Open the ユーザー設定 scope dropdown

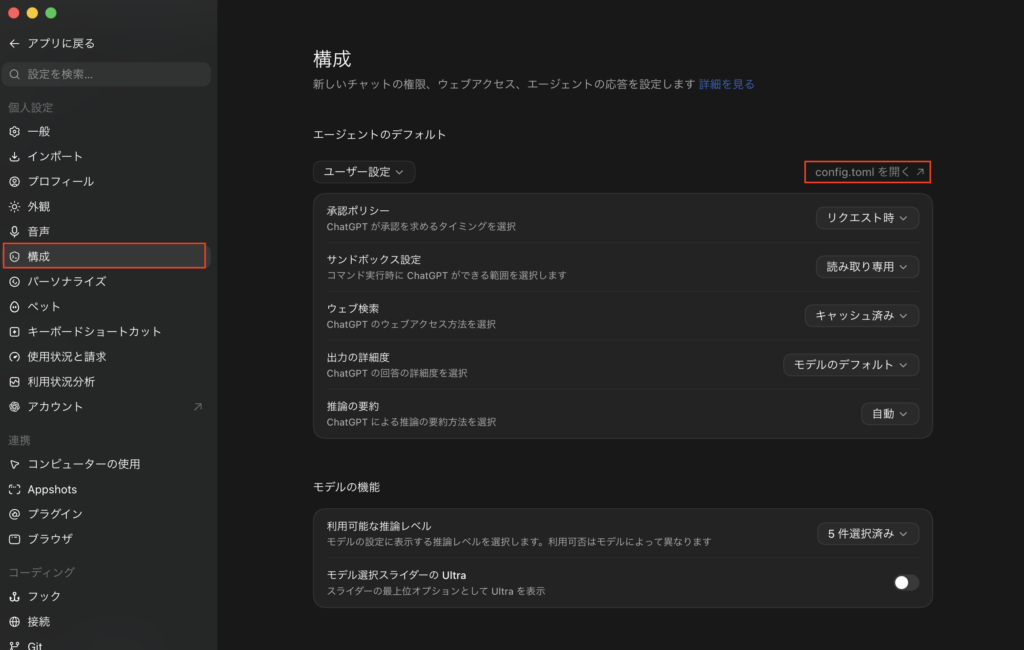tap(364, 172)
